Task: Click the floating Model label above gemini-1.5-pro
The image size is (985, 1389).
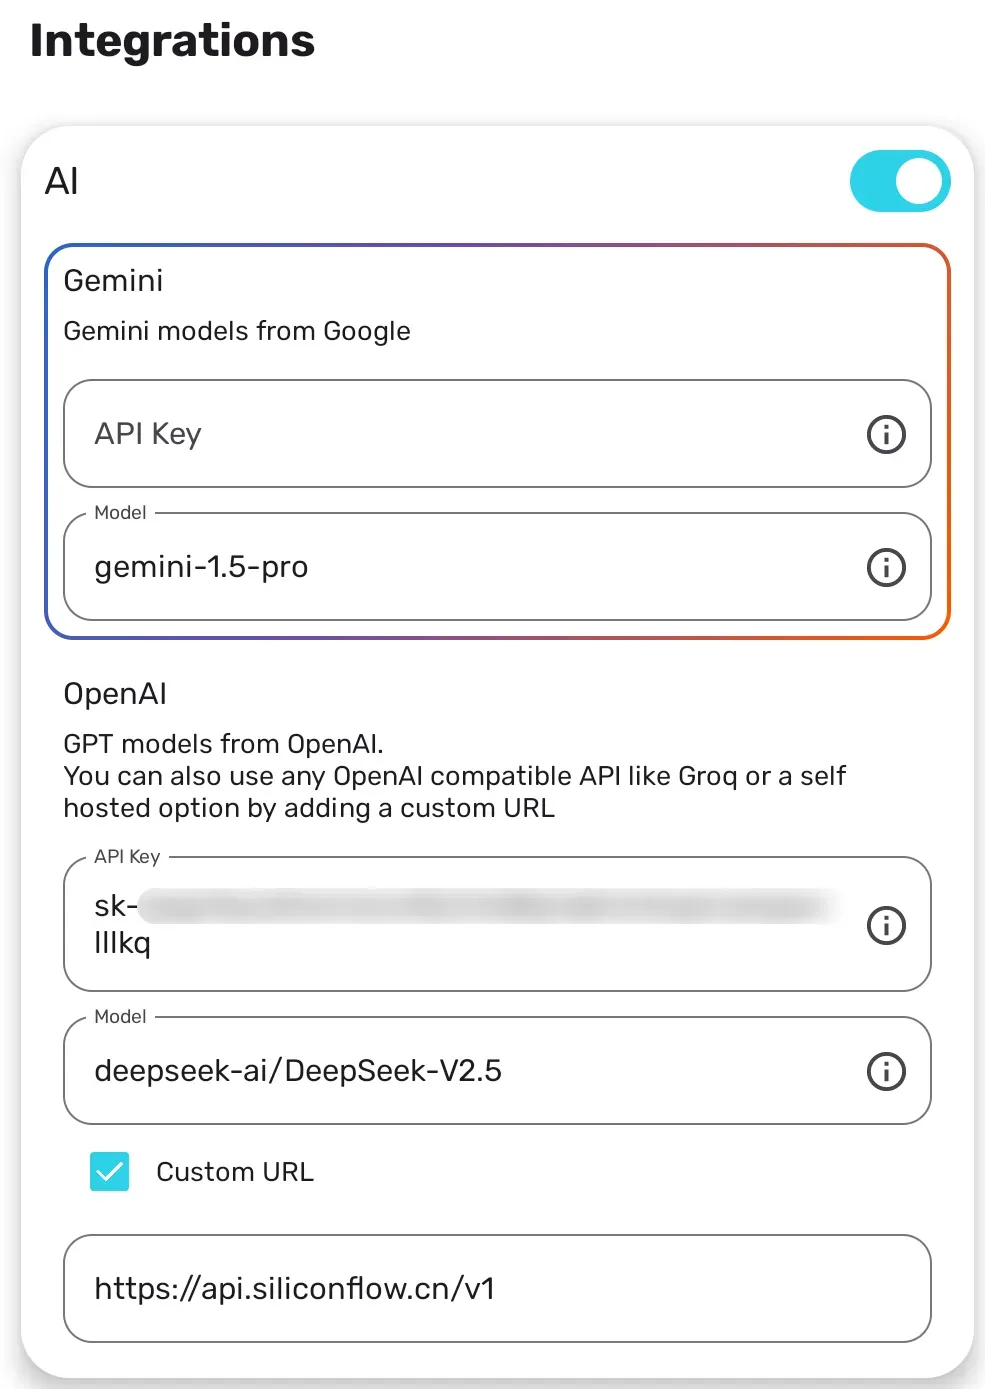Action: (120, 512)
